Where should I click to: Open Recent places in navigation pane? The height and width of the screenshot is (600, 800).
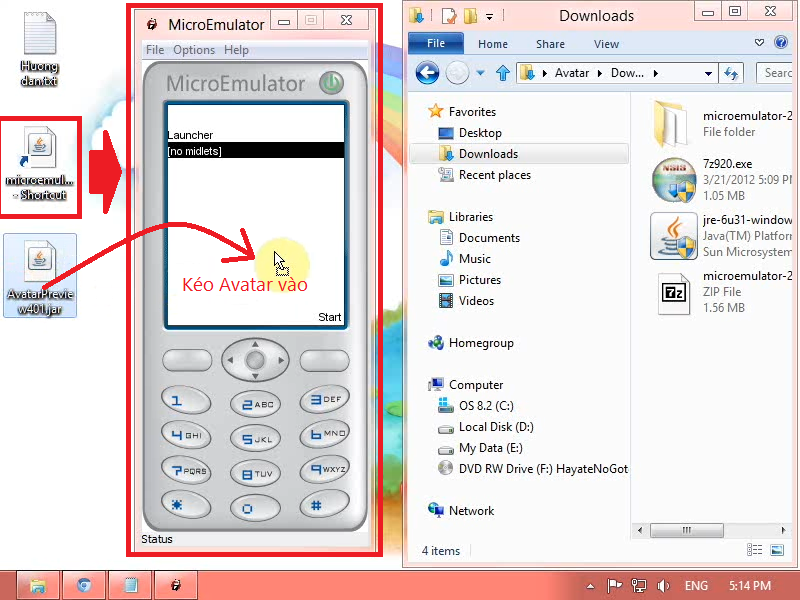coord(494,175)
